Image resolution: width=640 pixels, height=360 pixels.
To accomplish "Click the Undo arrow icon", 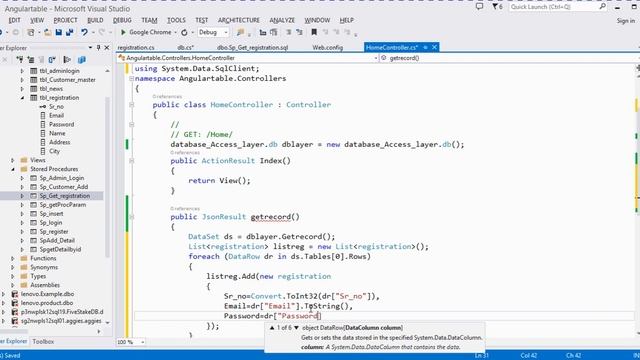I will [x=84, y=32].
